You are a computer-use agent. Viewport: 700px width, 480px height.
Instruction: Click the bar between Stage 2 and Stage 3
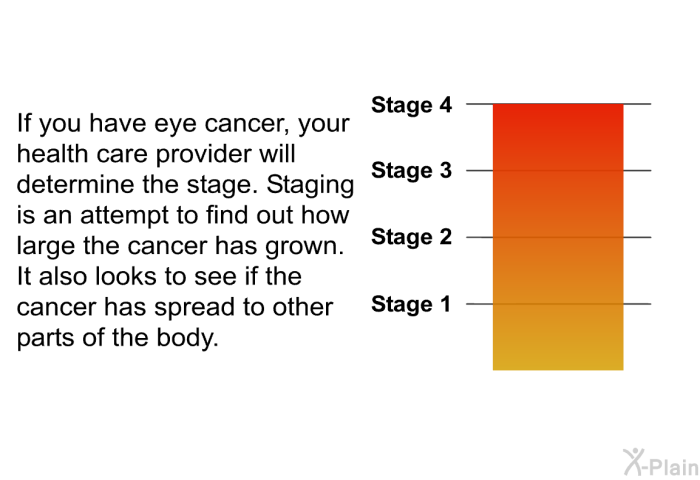(x=557, y=204)
